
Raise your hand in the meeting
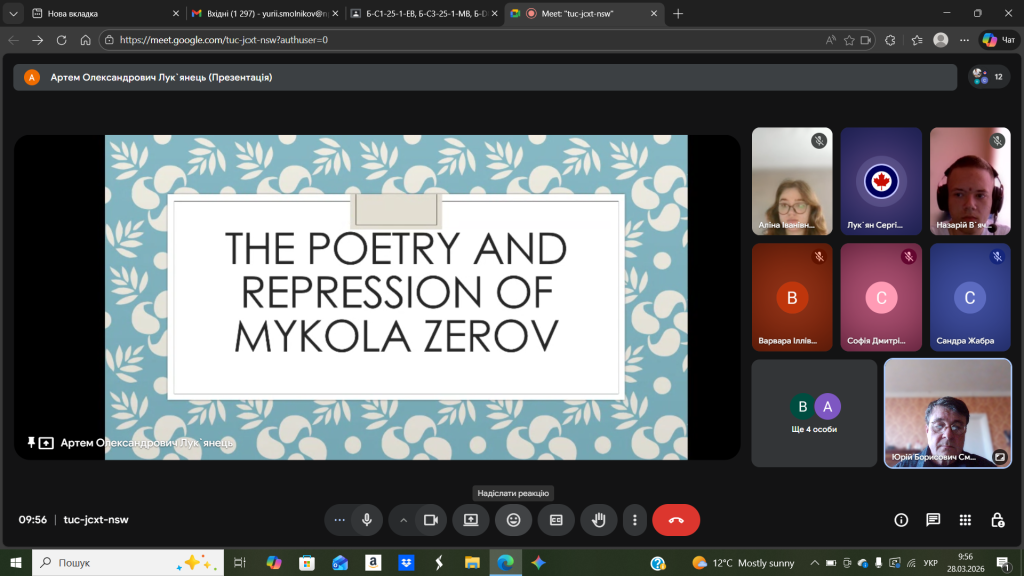599,520
